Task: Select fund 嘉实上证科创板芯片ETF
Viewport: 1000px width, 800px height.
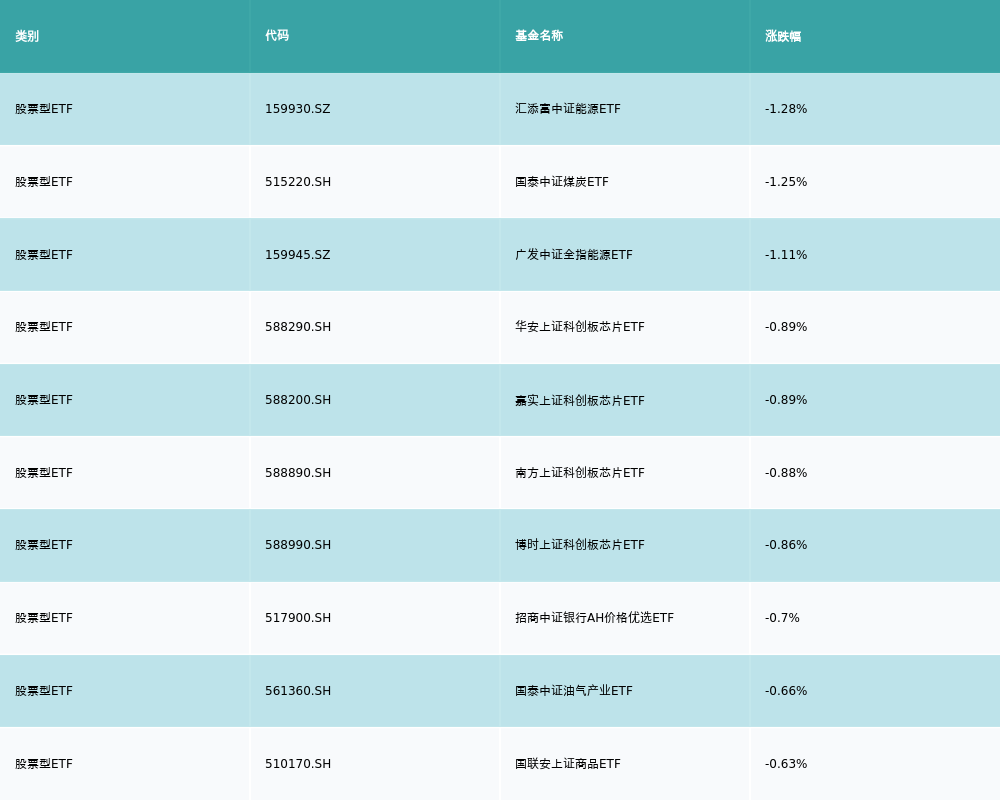Action: pos(580,401)
